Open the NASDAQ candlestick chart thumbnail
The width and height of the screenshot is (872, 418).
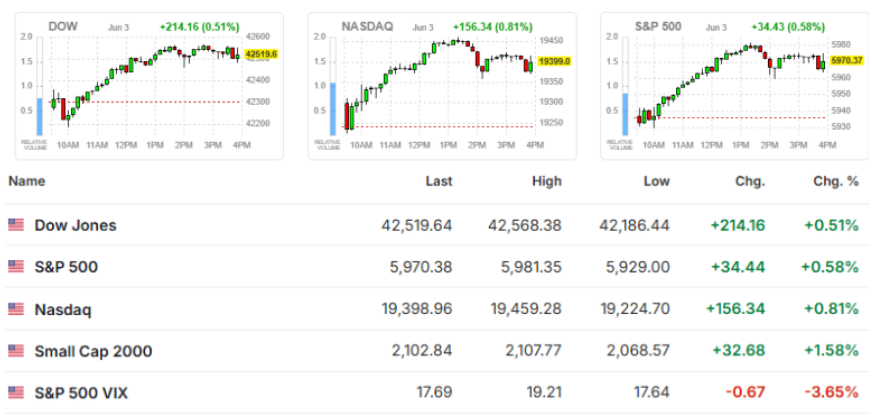click(x=442, y=86)
